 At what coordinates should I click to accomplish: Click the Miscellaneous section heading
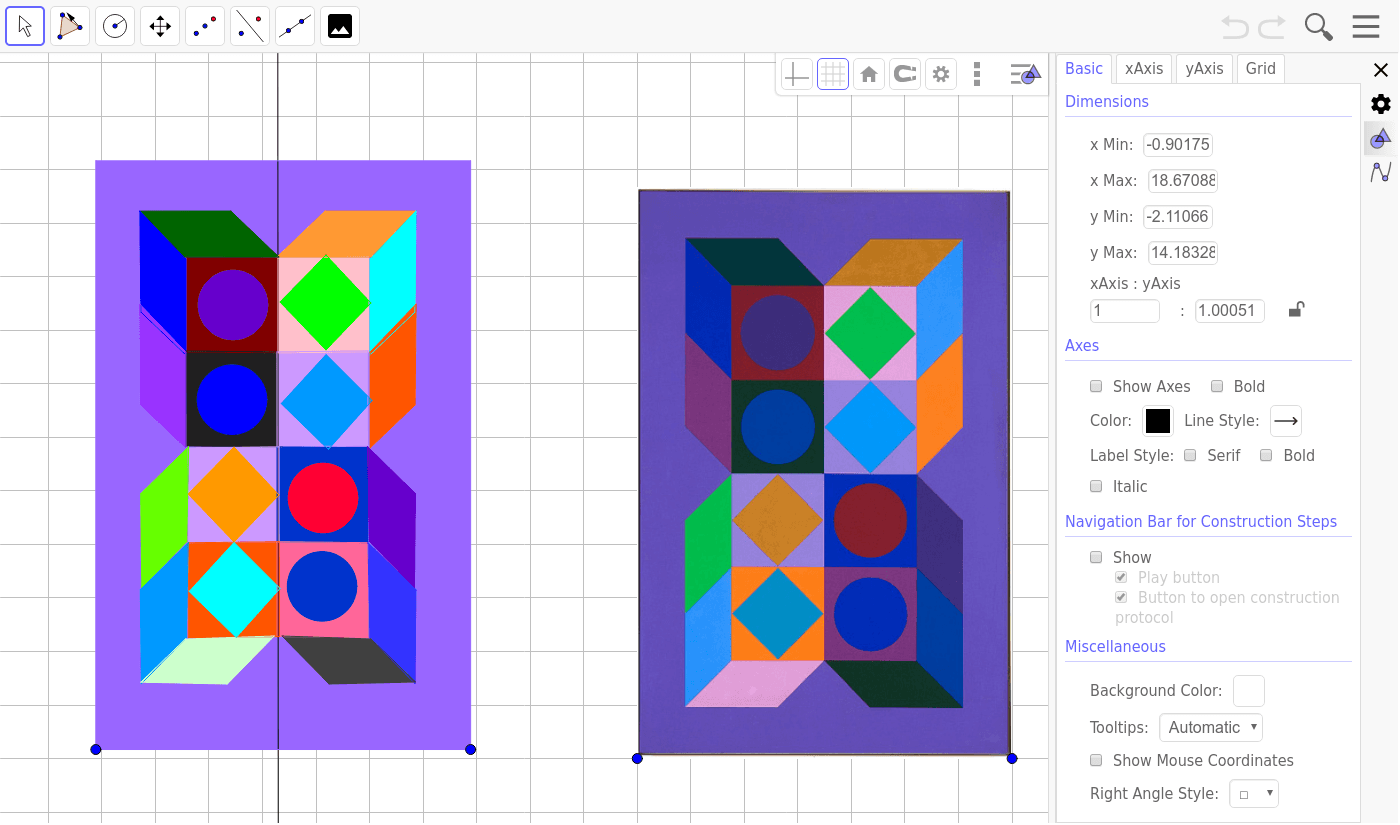tap(1115, 646)
